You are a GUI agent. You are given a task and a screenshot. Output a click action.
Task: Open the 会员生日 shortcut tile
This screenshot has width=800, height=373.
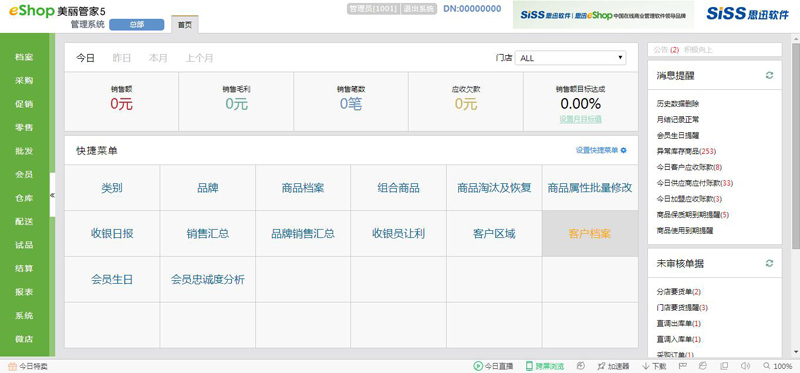pyautogui.click(x=112, y=280)
